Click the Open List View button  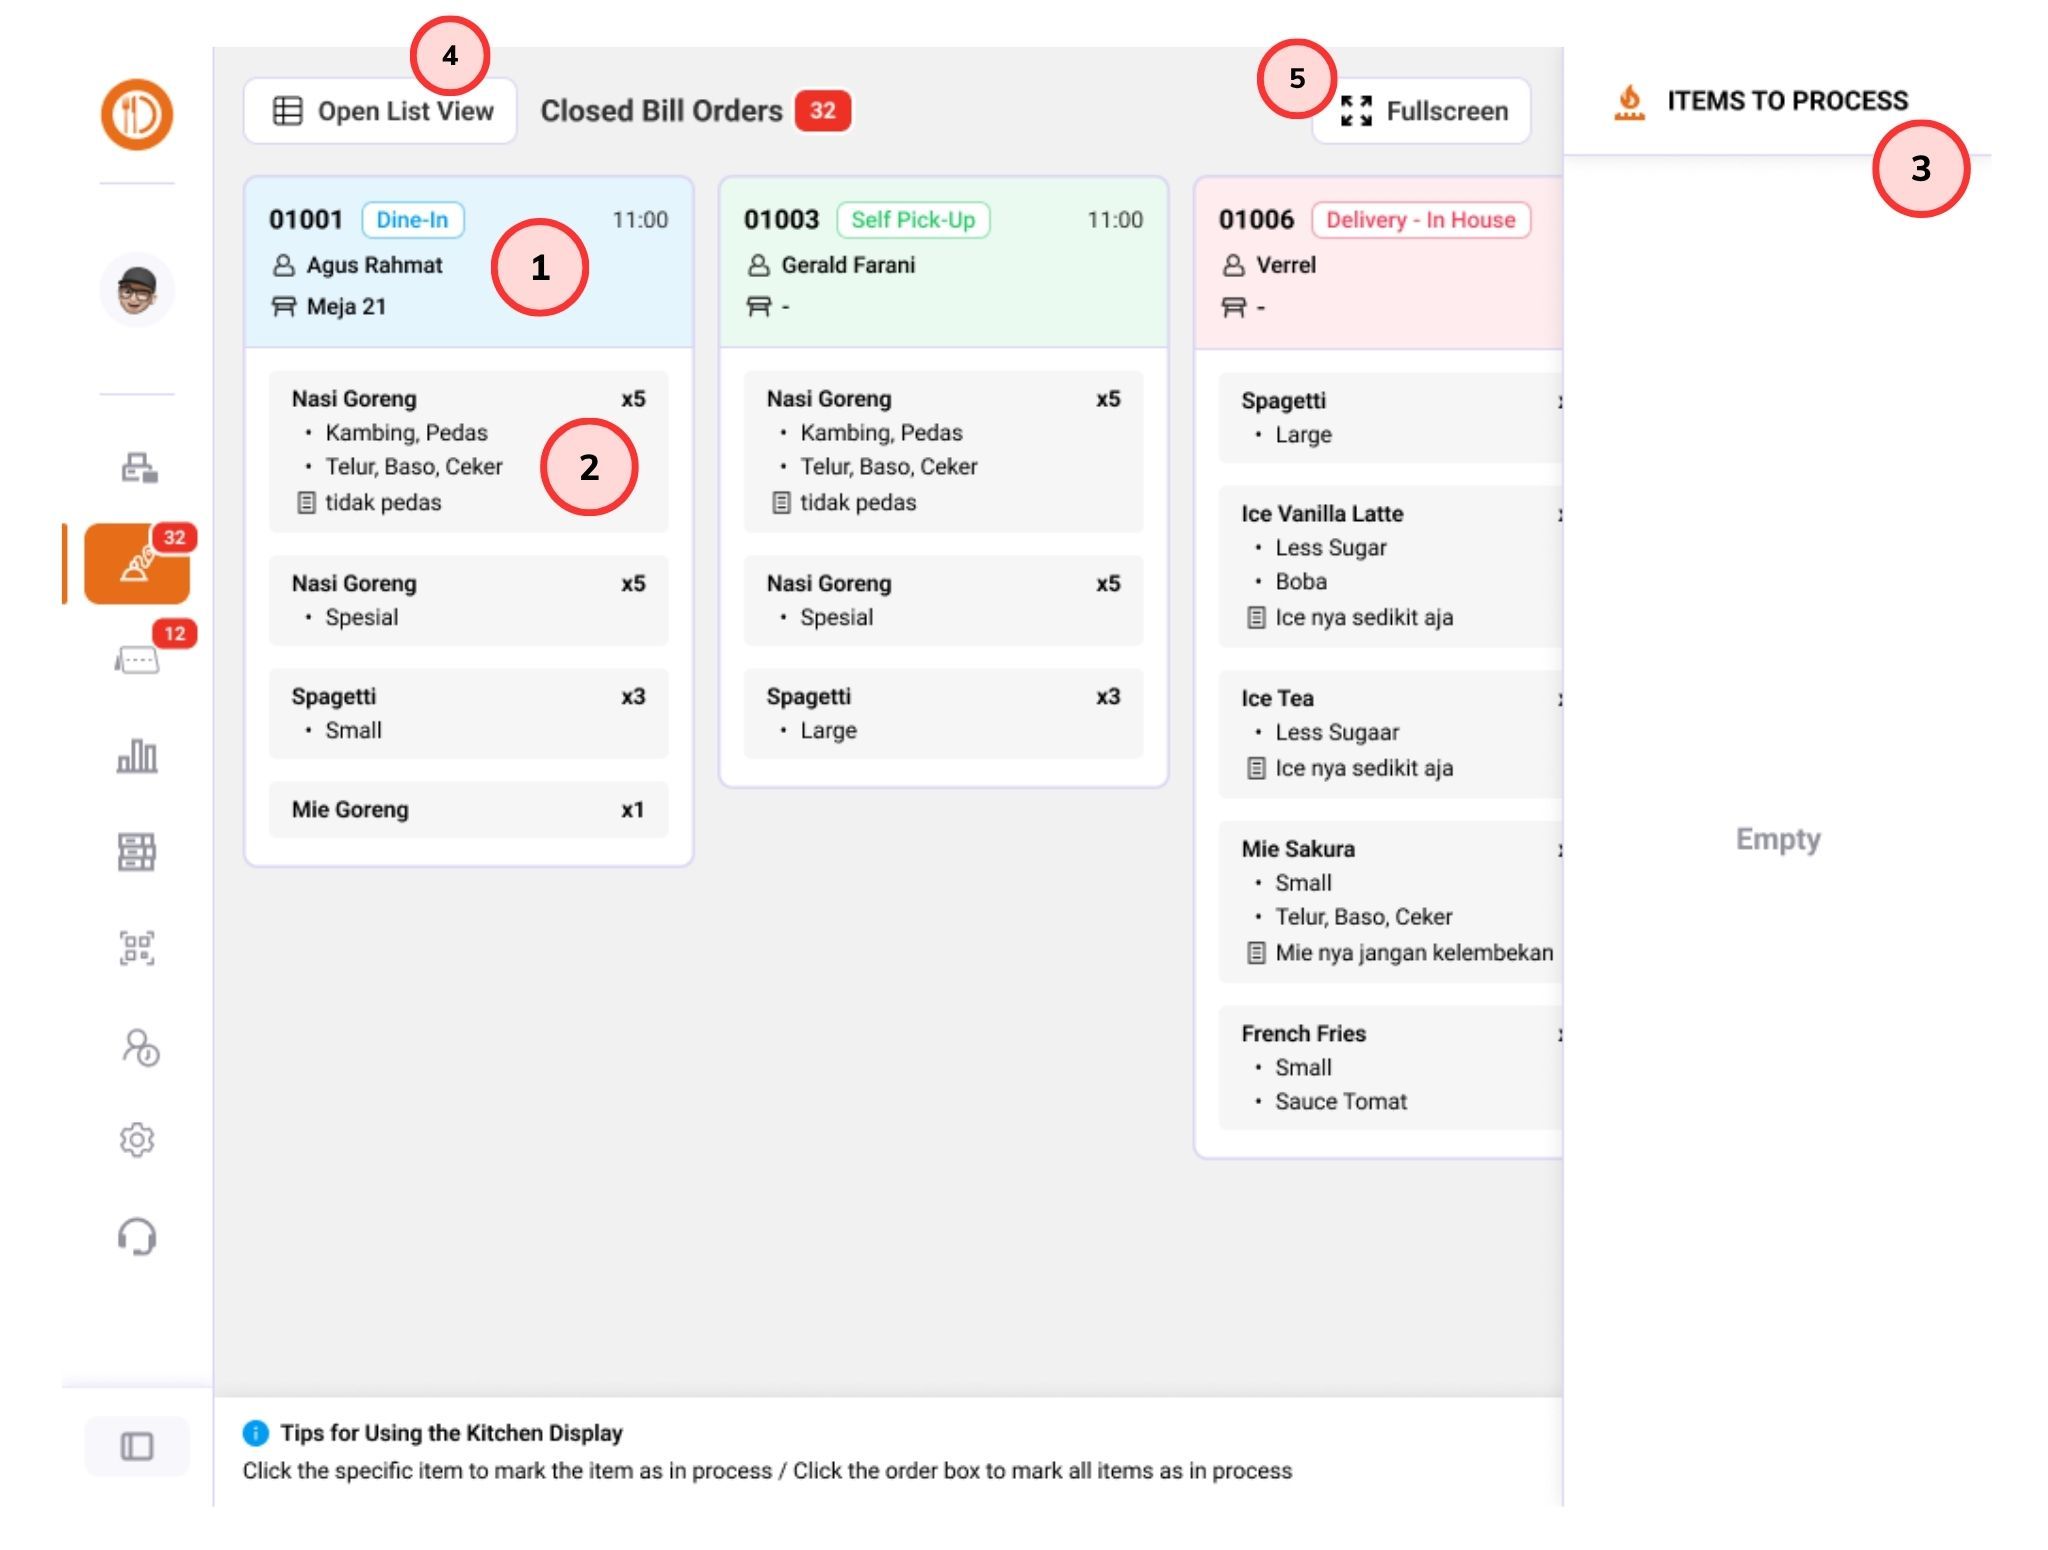[382, 111]
